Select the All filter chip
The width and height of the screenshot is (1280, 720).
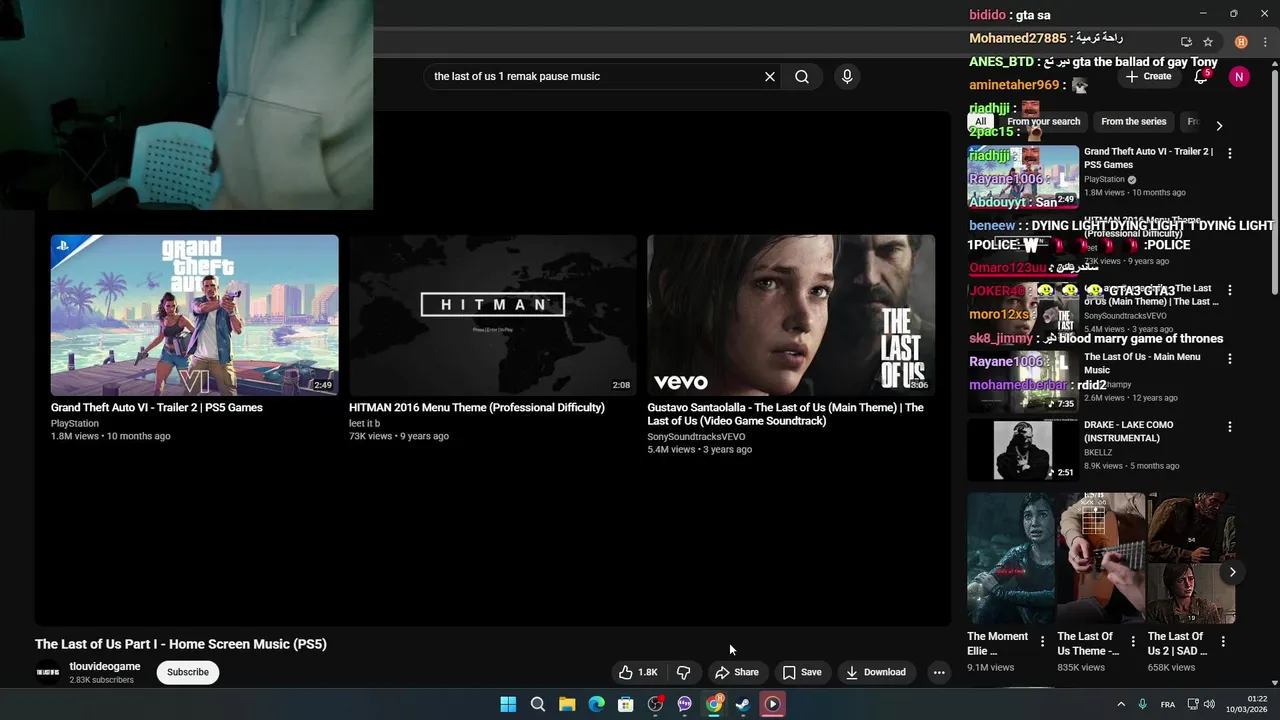[981, 122]
